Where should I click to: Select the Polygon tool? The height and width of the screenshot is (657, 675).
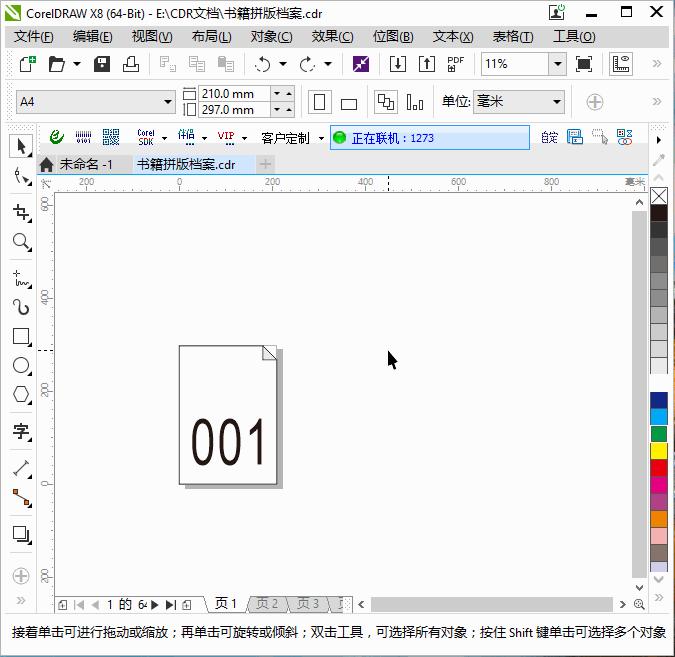pyautogui.click(x=22, y=394)
